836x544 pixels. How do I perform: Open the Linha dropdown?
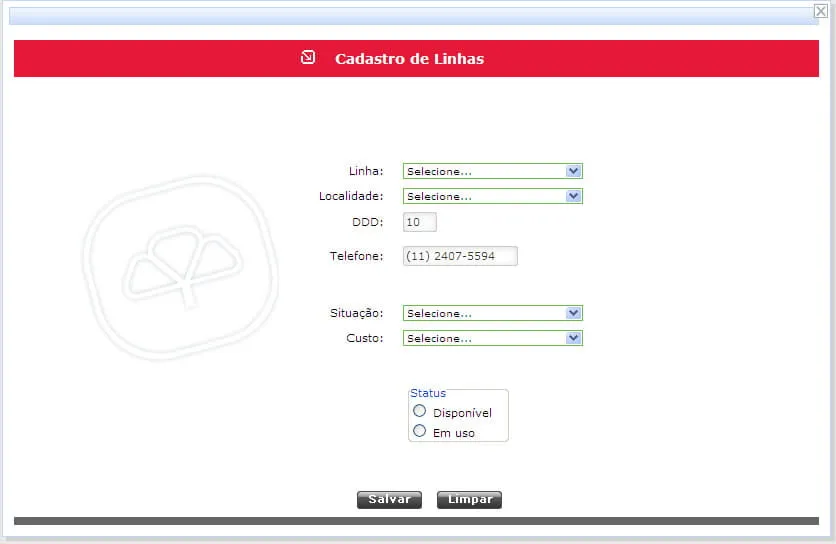point(493,171)
